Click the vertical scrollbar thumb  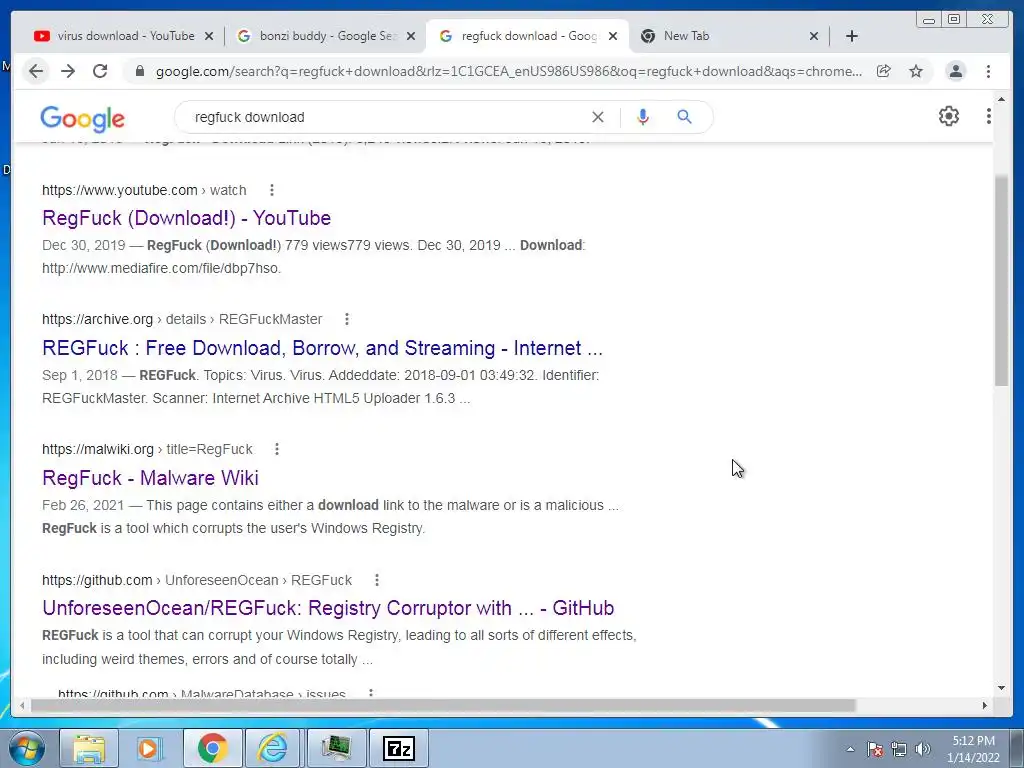tap(1002, 281)
